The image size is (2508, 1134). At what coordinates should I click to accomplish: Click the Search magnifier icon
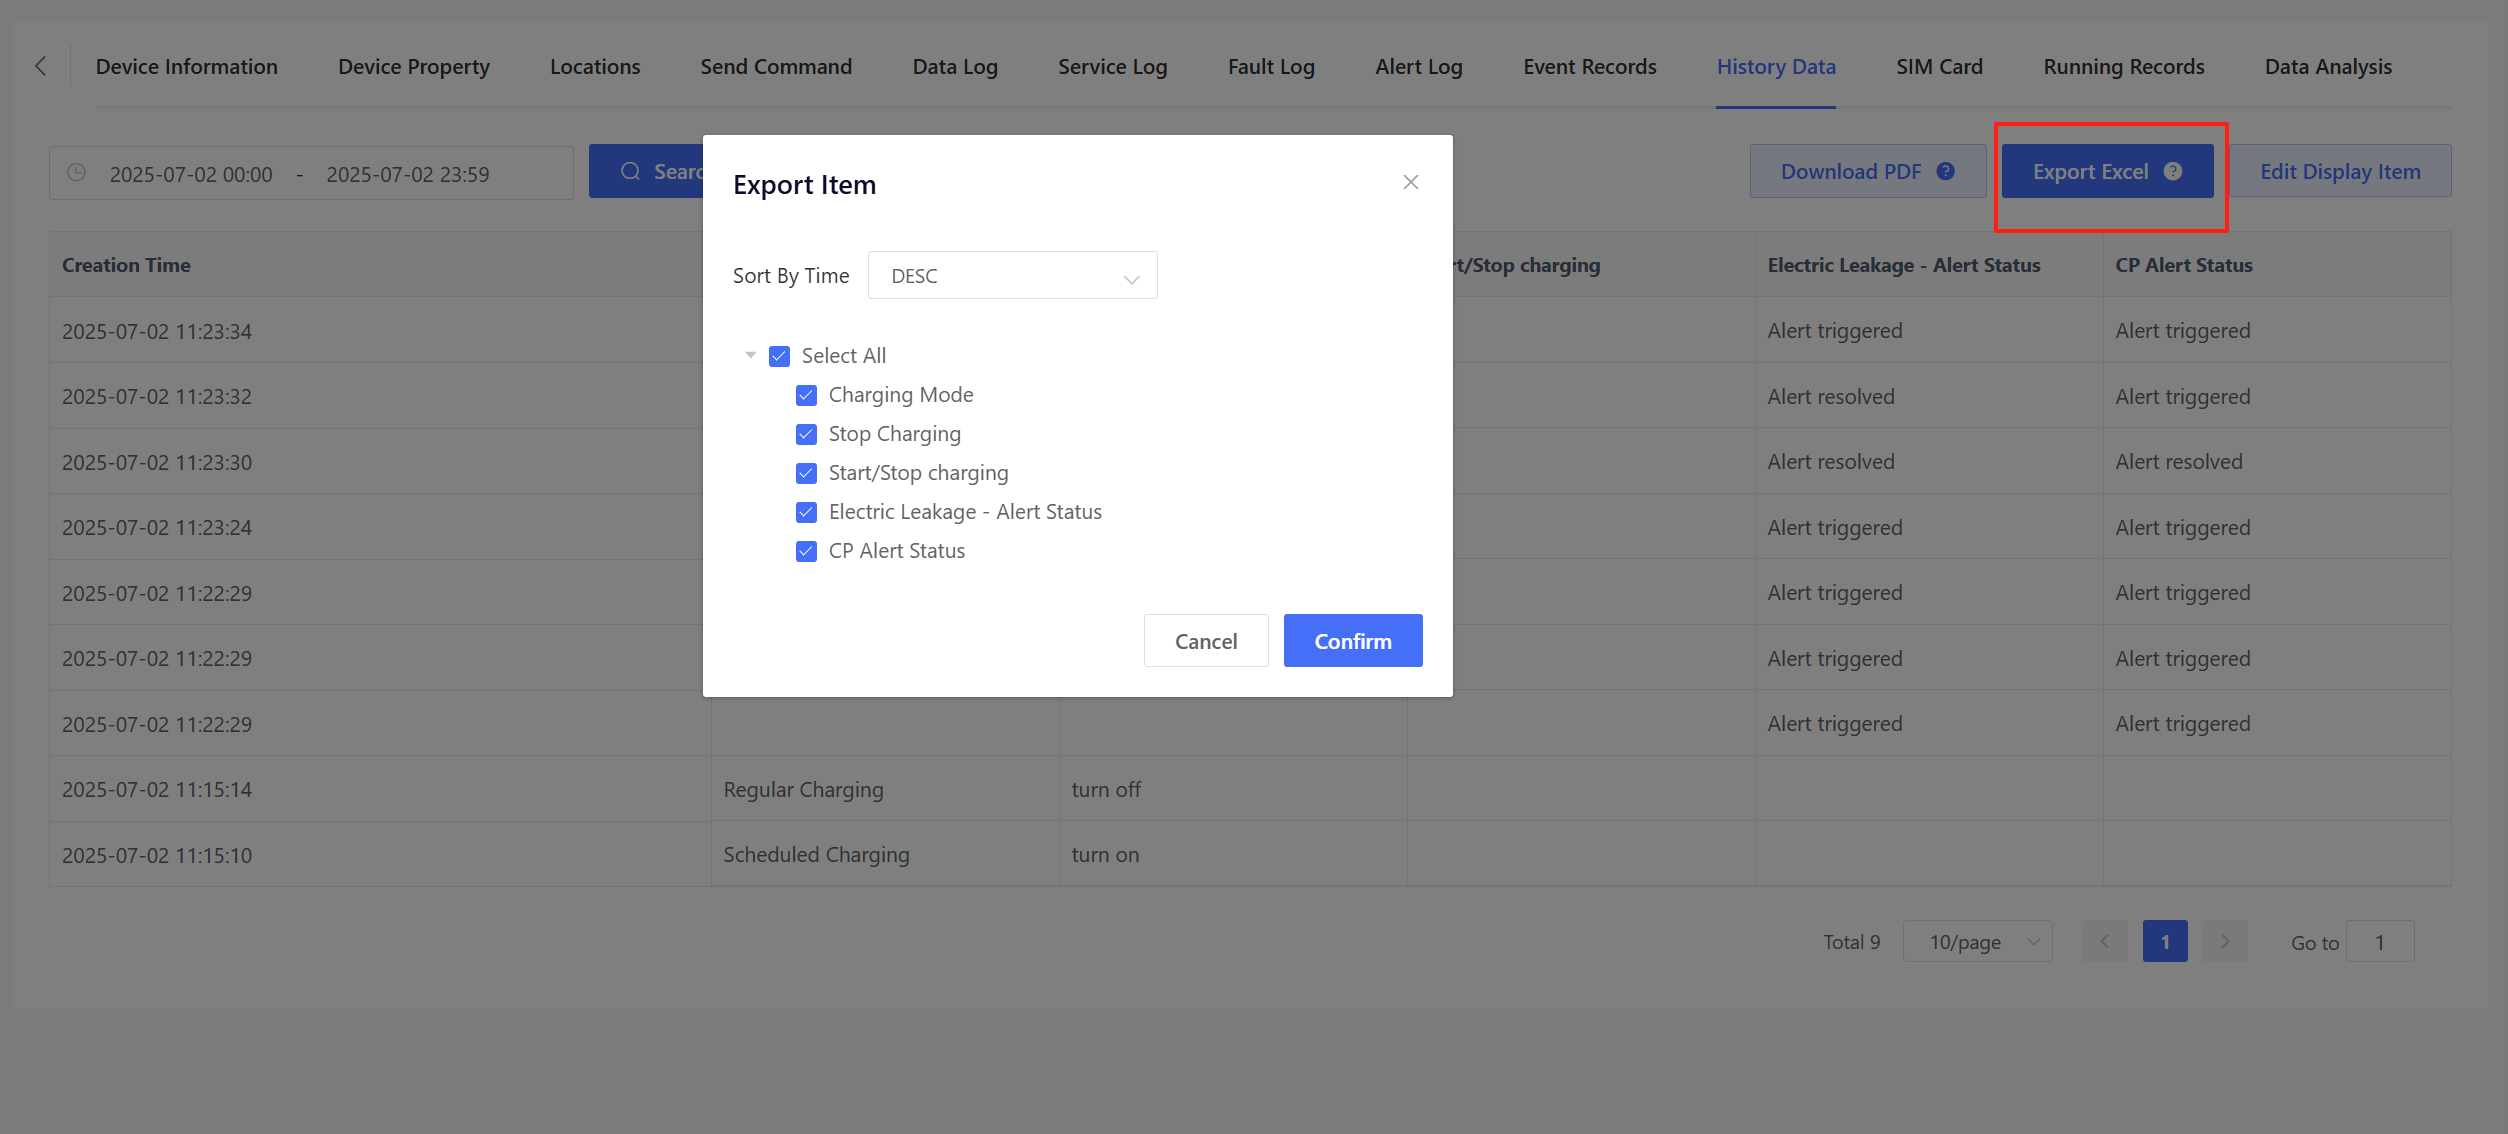pos(630,171)
